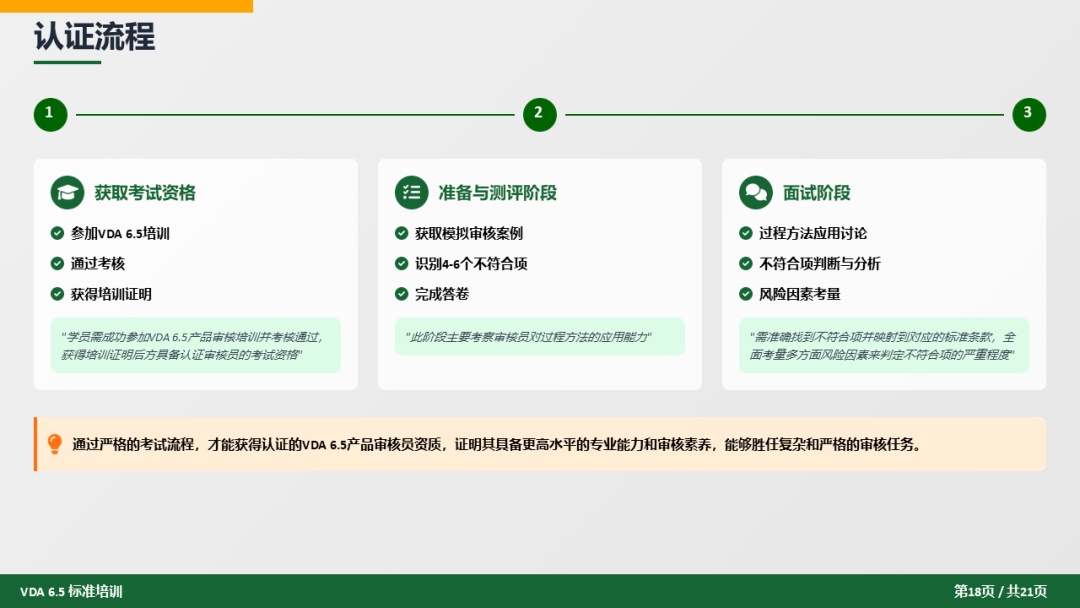Select step 3 circle on the timeline
Viewport: 1080px width, 608px height.
coord(1028,114)
